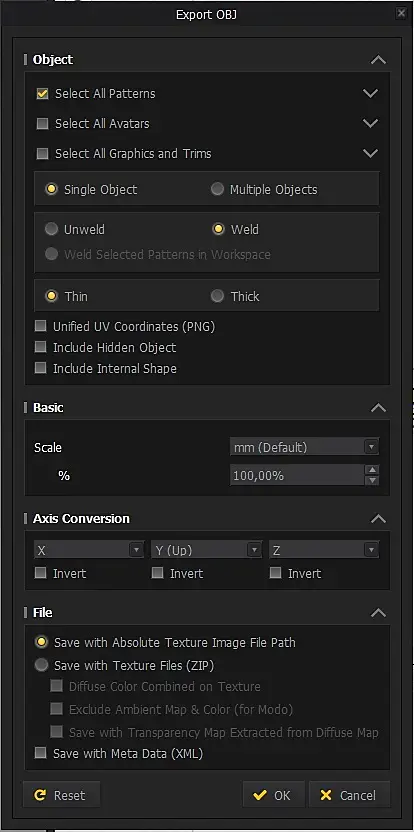Image resolution: width=414 pixels, height=832 pixels.
Task: Collapse the Basic section chevron
Action: pyautogui.click(x=378, y=408)
